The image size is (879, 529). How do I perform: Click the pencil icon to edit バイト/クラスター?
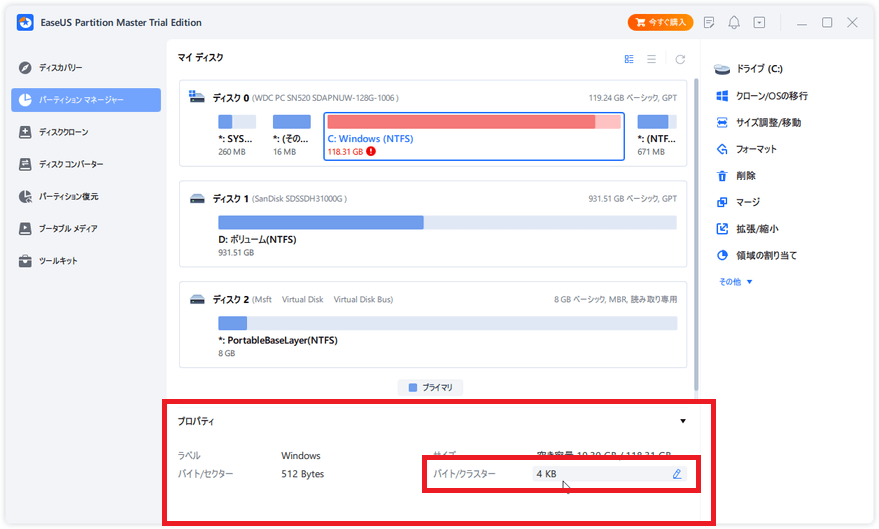pyautogui.click(x=677, y=474)
